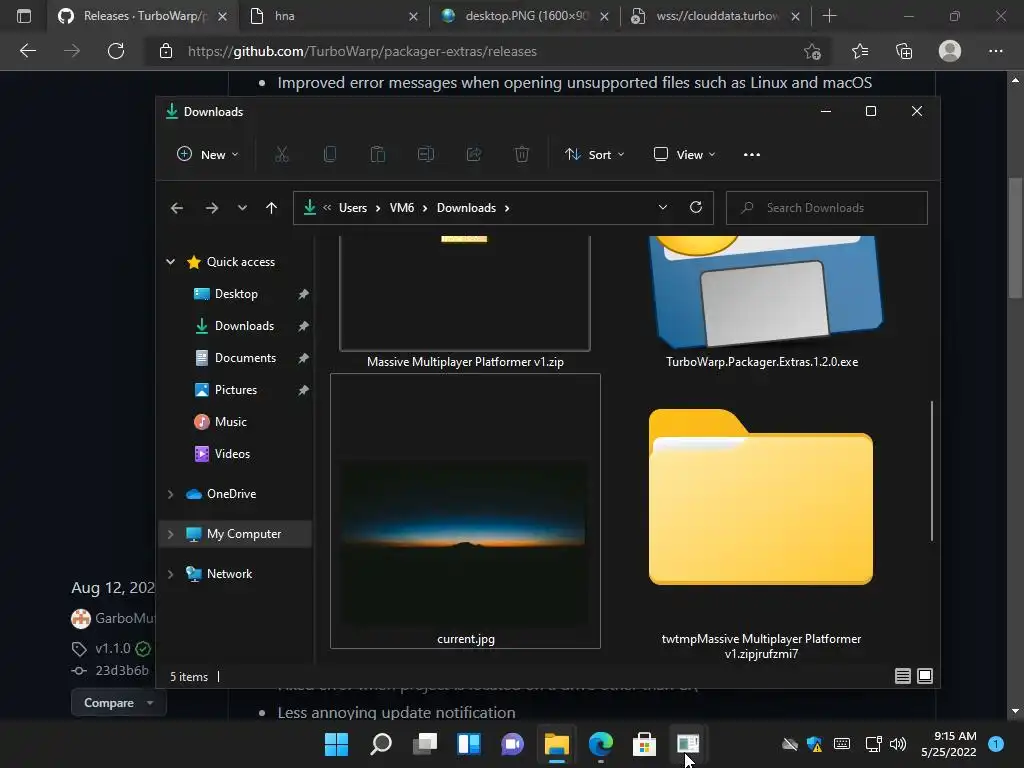The height and width of the screenshot is (768, 1024).
Task: Select Documents in navigation pane
Action: (245, 358)
